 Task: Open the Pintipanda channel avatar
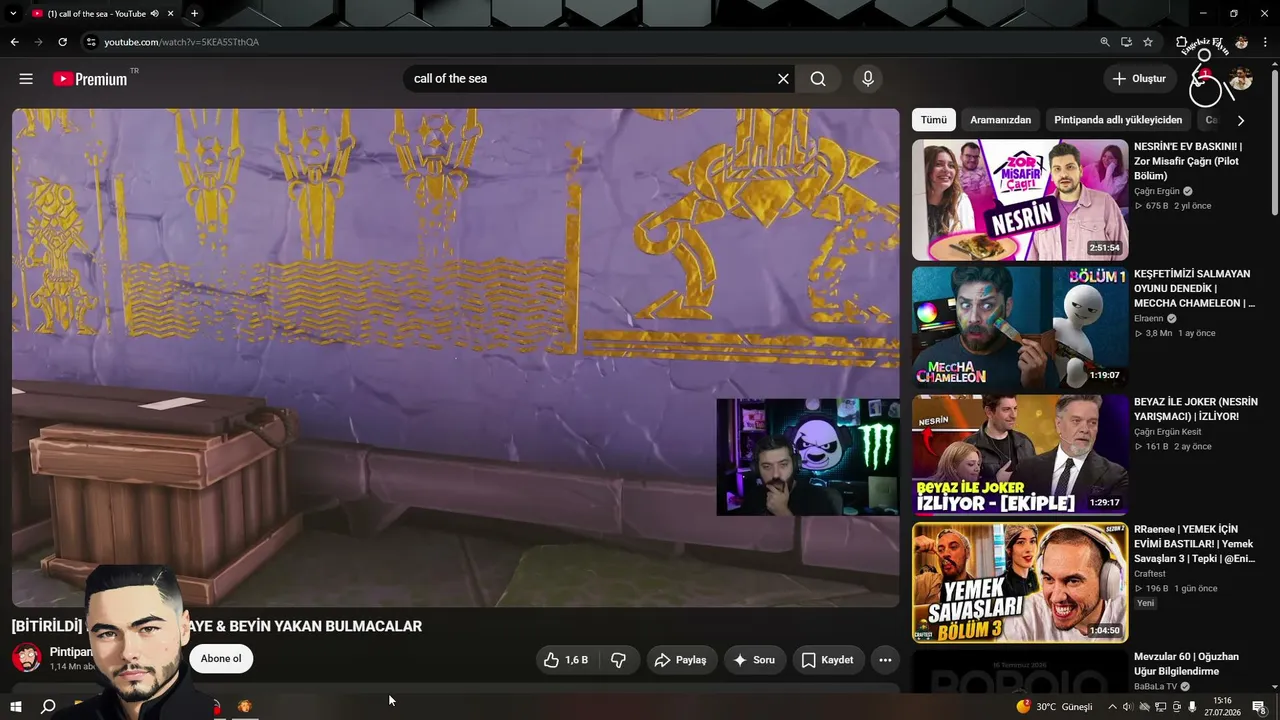point(27,658)
